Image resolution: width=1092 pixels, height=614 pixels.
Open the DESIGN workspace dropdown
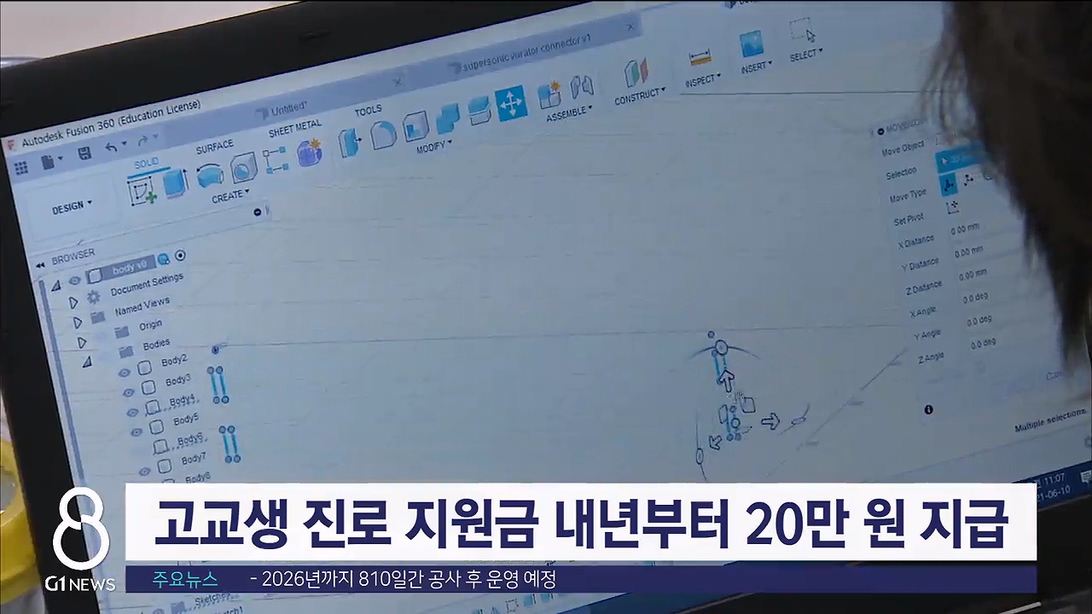pos(71,207)
